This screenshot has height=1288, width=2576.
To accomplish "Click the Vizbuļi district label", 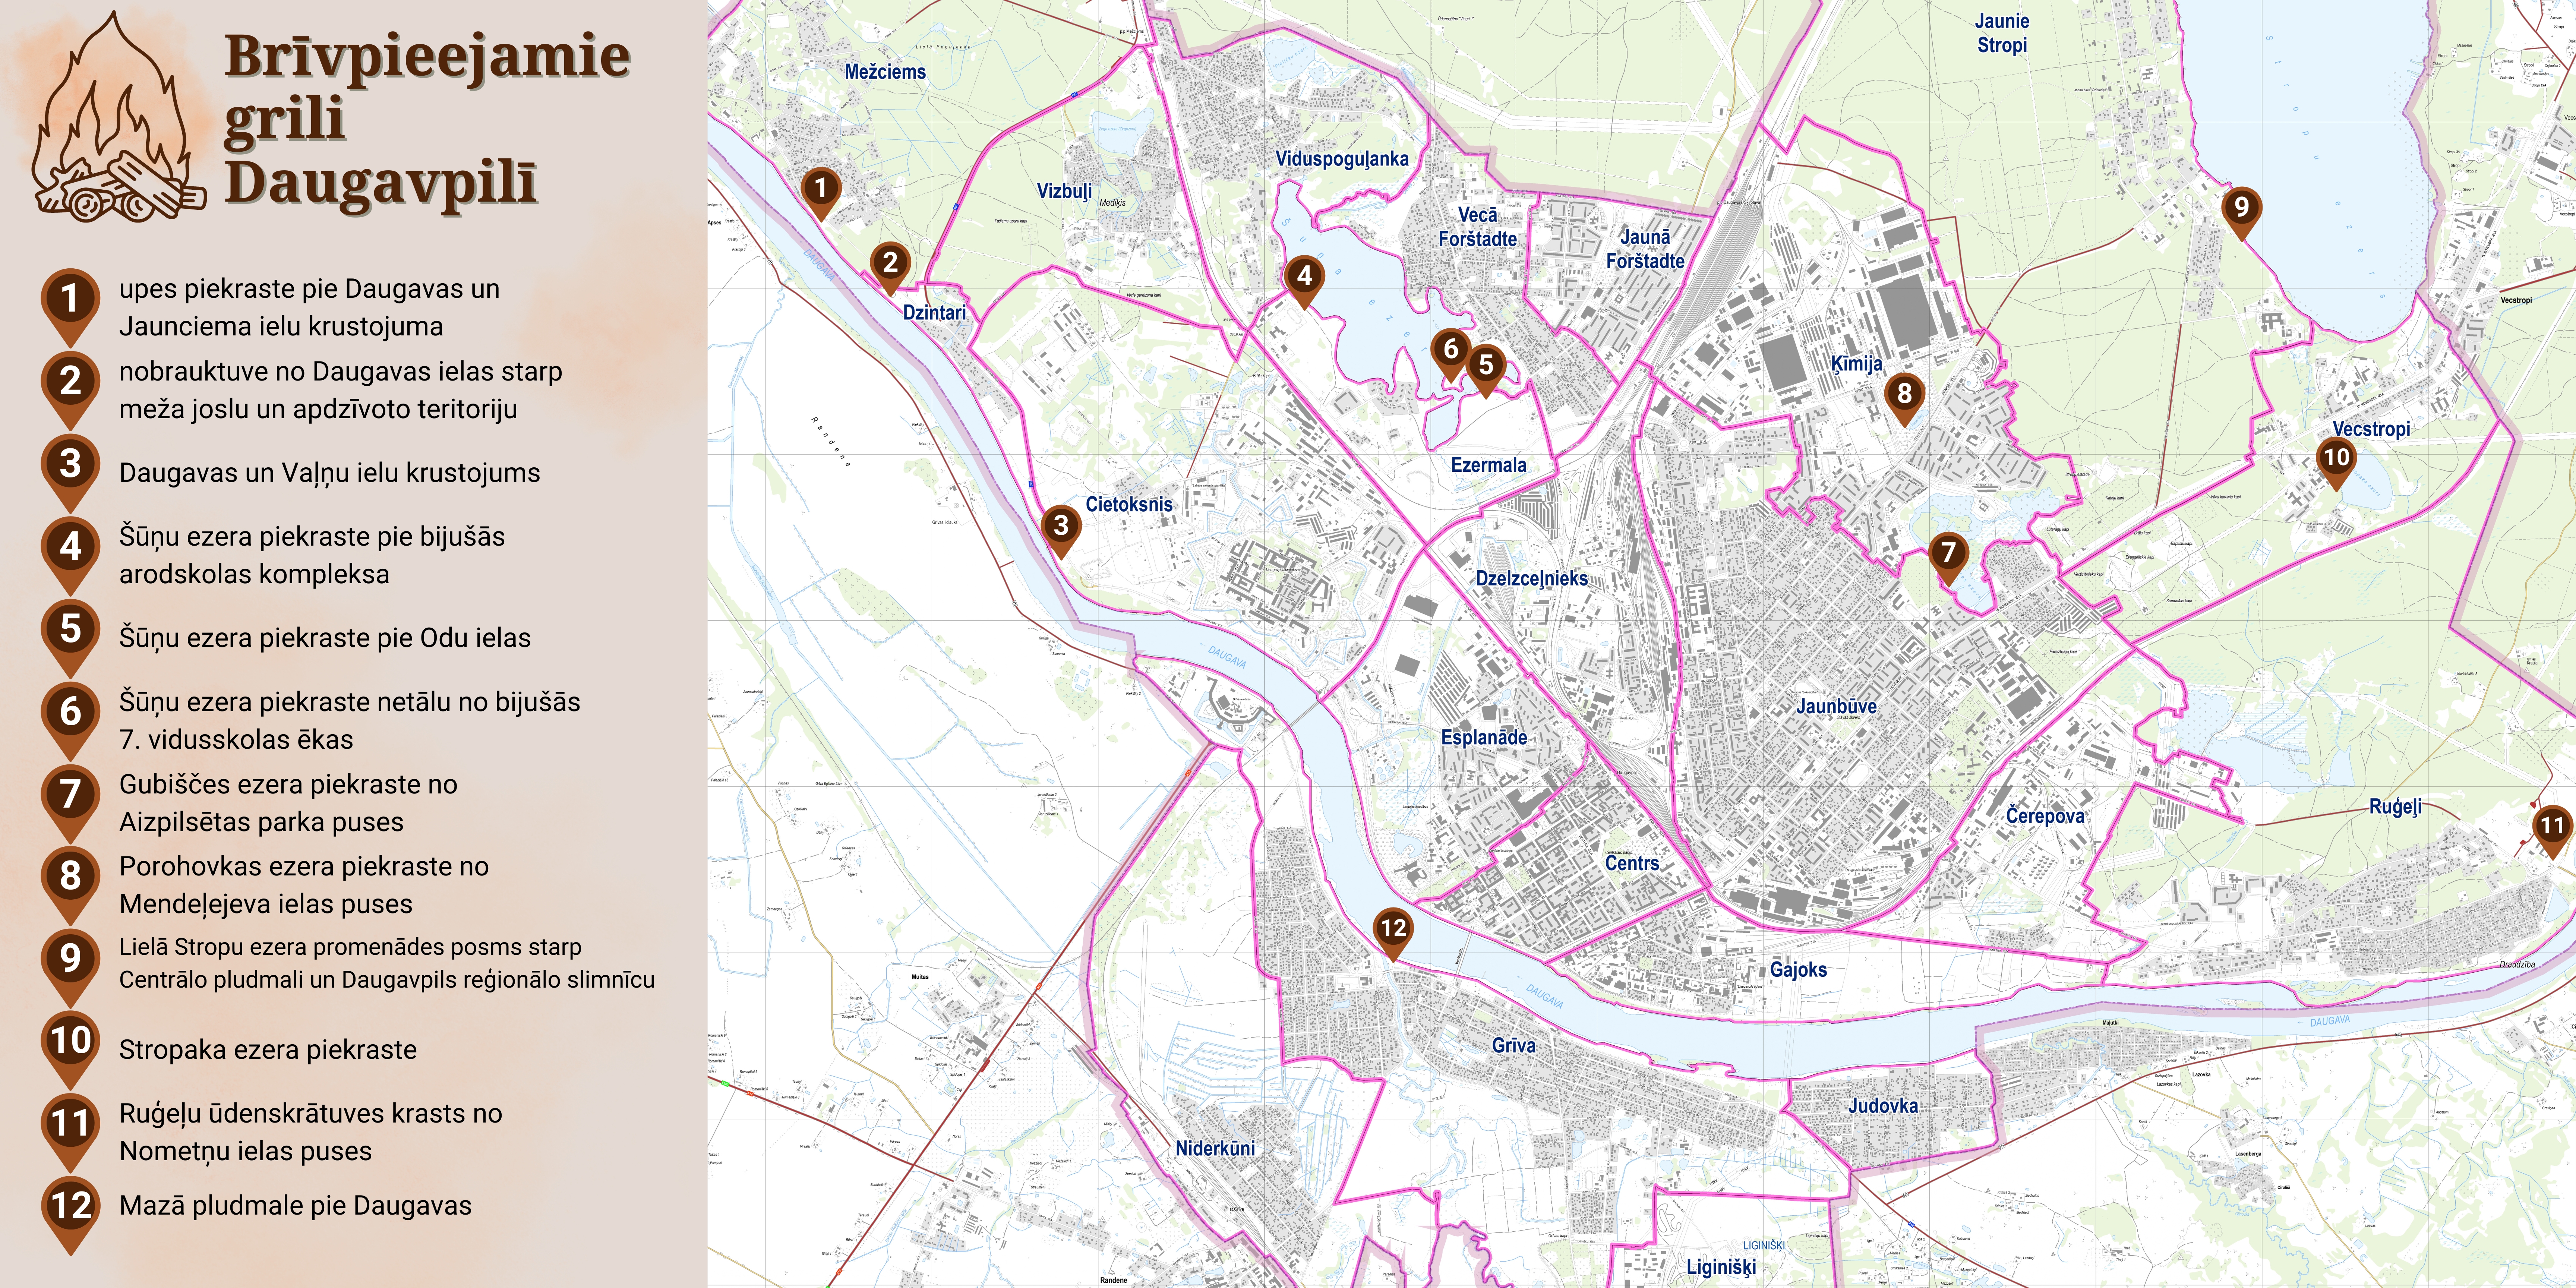I will tap(1064, 191).
